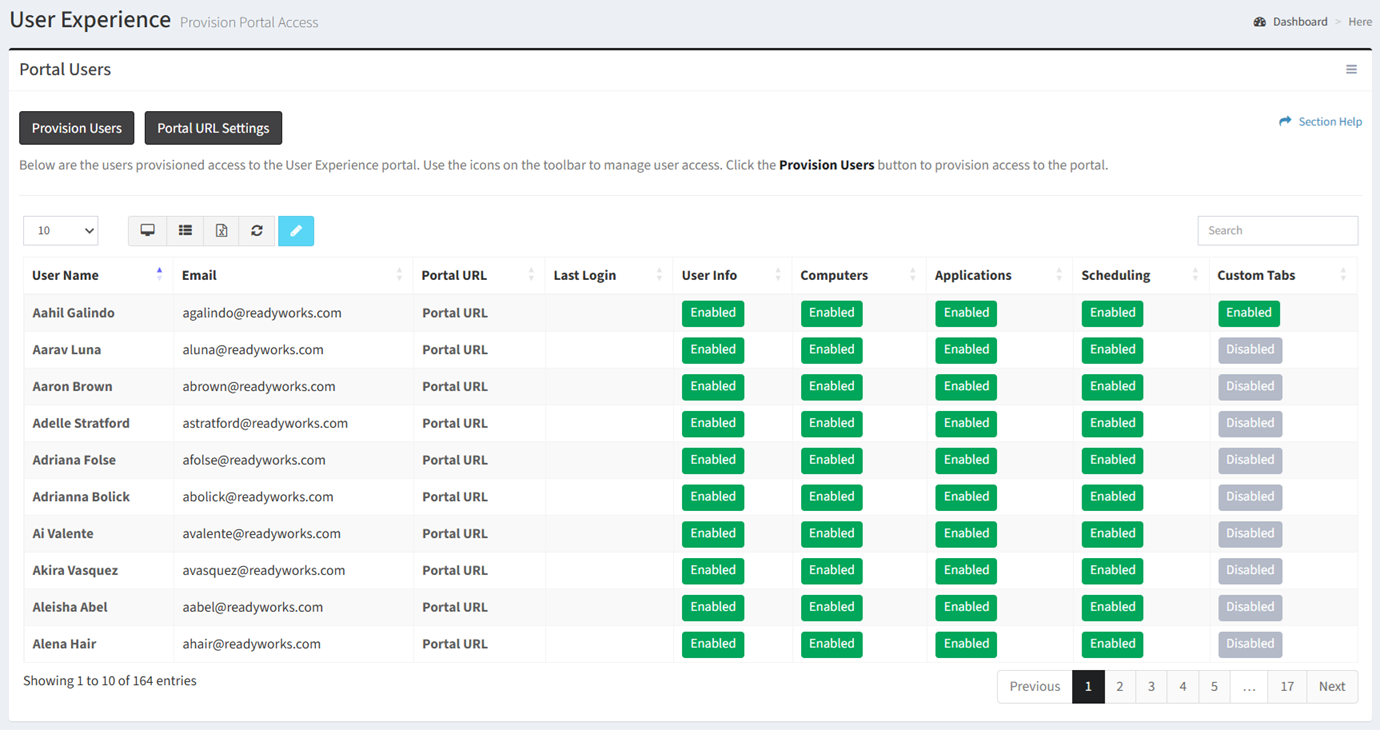The width and height of the screenshot is (1380, 730).
Task: Toggle User Info badge for Aaron Brown
Action: tap(713, 387)
